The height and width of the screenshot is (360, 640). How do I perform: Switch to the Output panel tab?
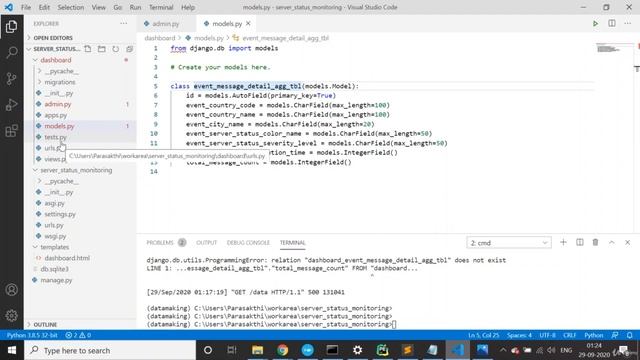click(x=207, y=242)
